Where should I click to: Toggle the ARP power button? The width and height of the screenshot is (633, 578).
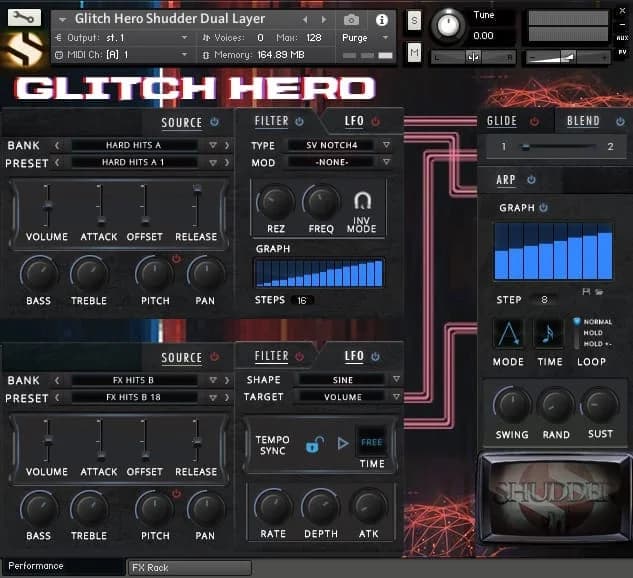point(531,180)
